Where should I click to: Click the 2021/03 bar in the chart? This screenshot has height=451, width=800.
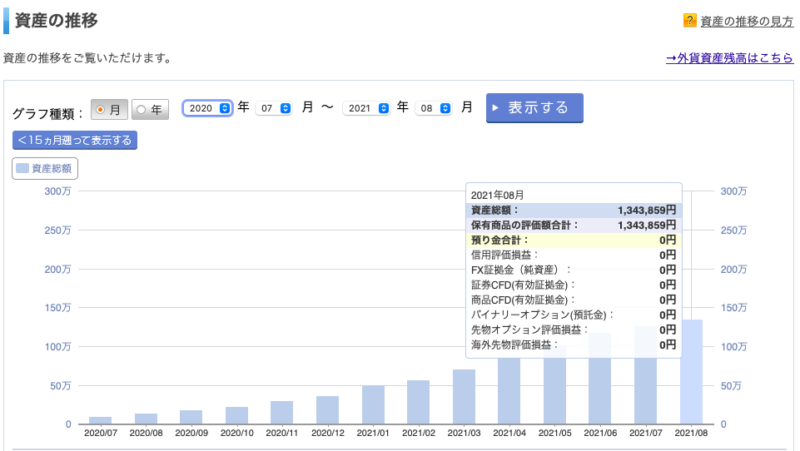(x=464, y=397)
